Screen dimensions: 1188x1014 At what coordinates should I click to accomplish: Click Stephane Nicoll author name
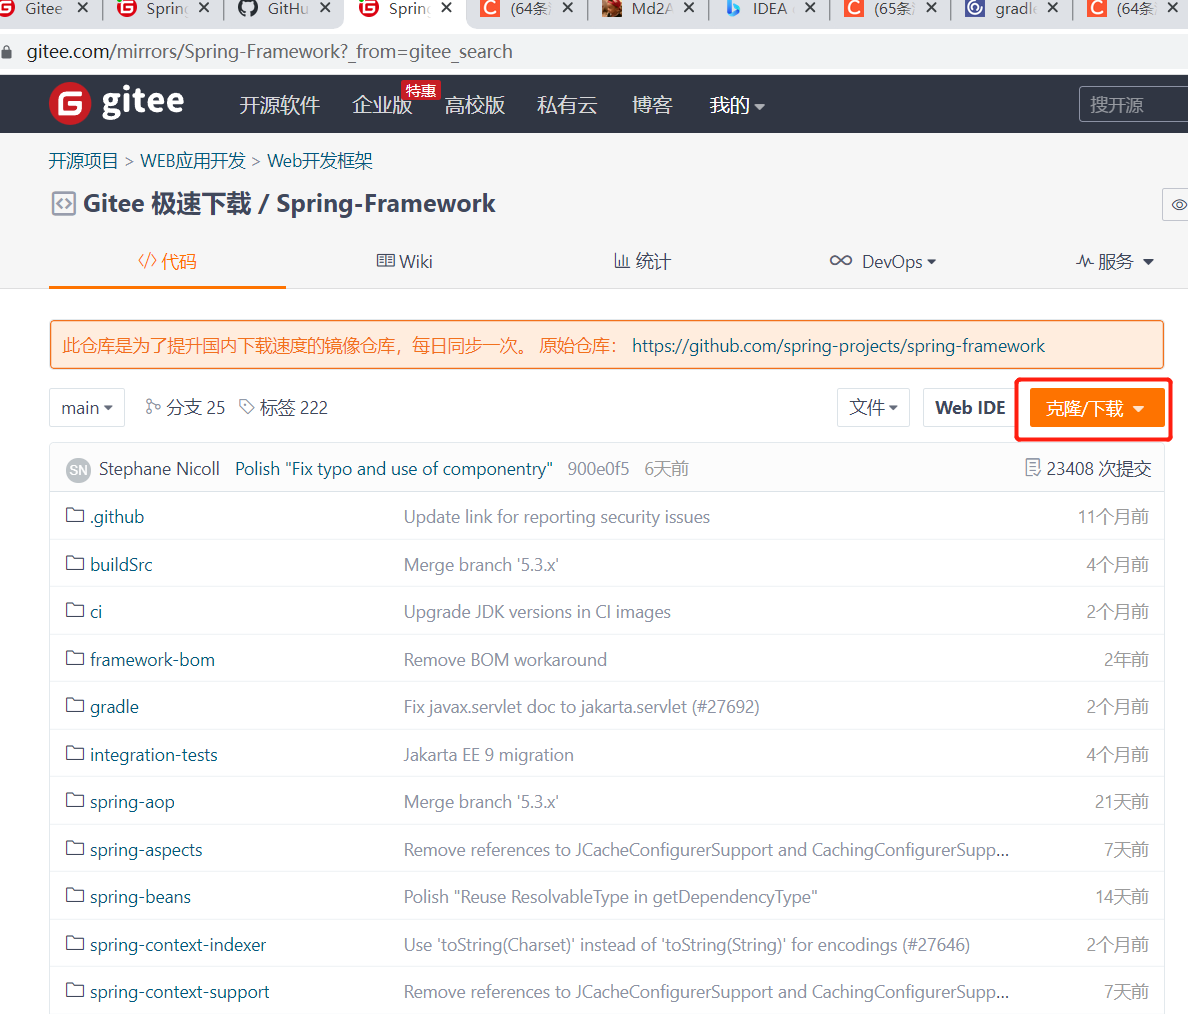(159, 469)
